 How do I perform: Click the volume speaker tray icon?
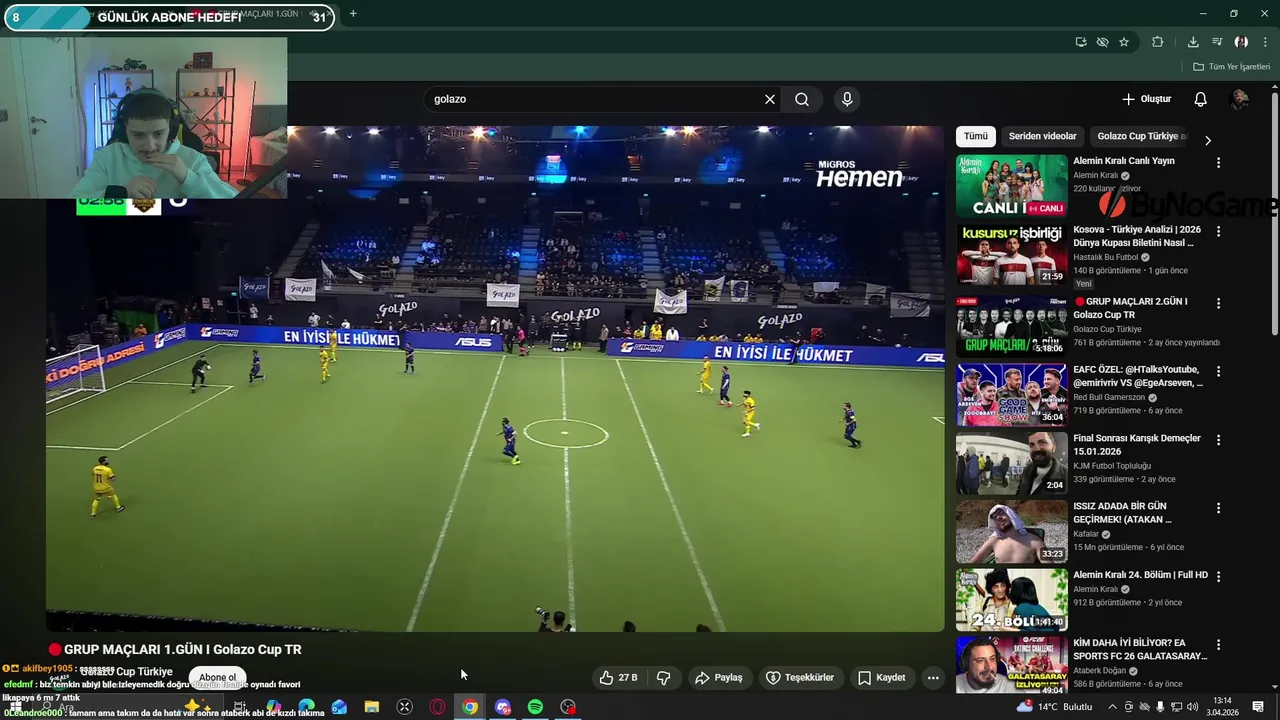click(x=1192, y=707)
